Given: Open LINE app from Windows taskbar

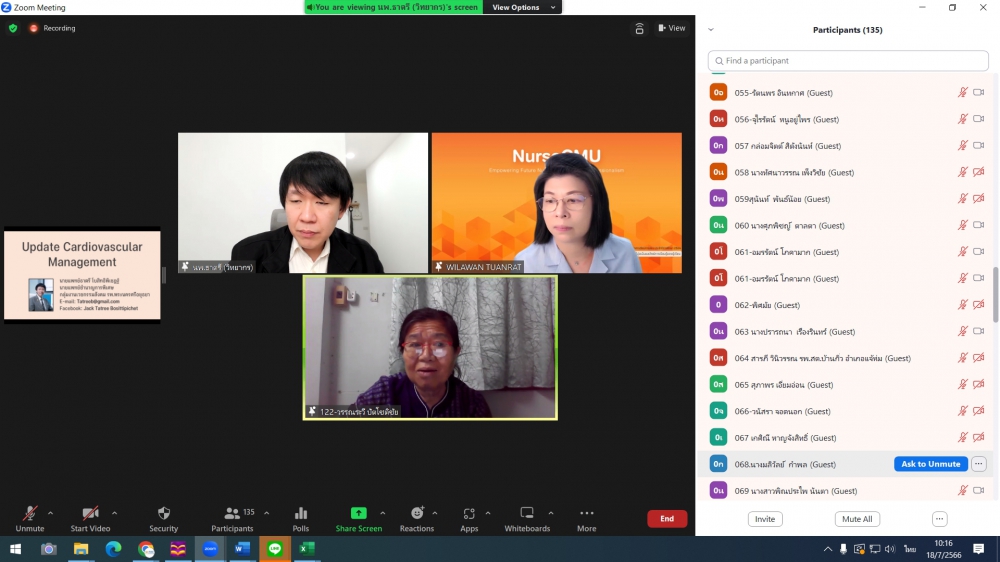Looking at the screenshot, I should click(275, 549).
